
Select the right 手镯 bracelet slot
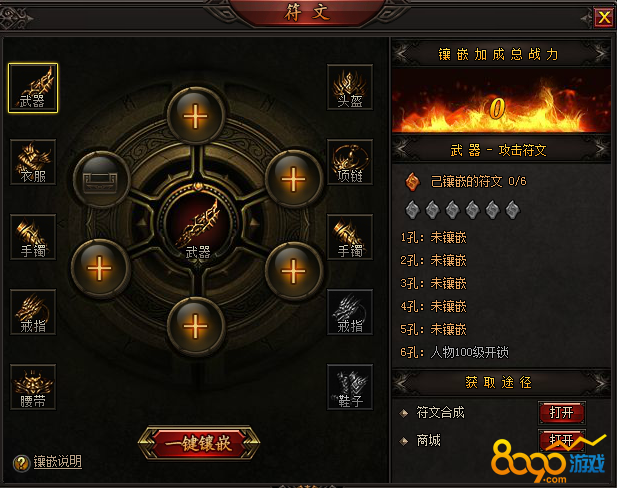pyautogui.click(x=350, y=237)
